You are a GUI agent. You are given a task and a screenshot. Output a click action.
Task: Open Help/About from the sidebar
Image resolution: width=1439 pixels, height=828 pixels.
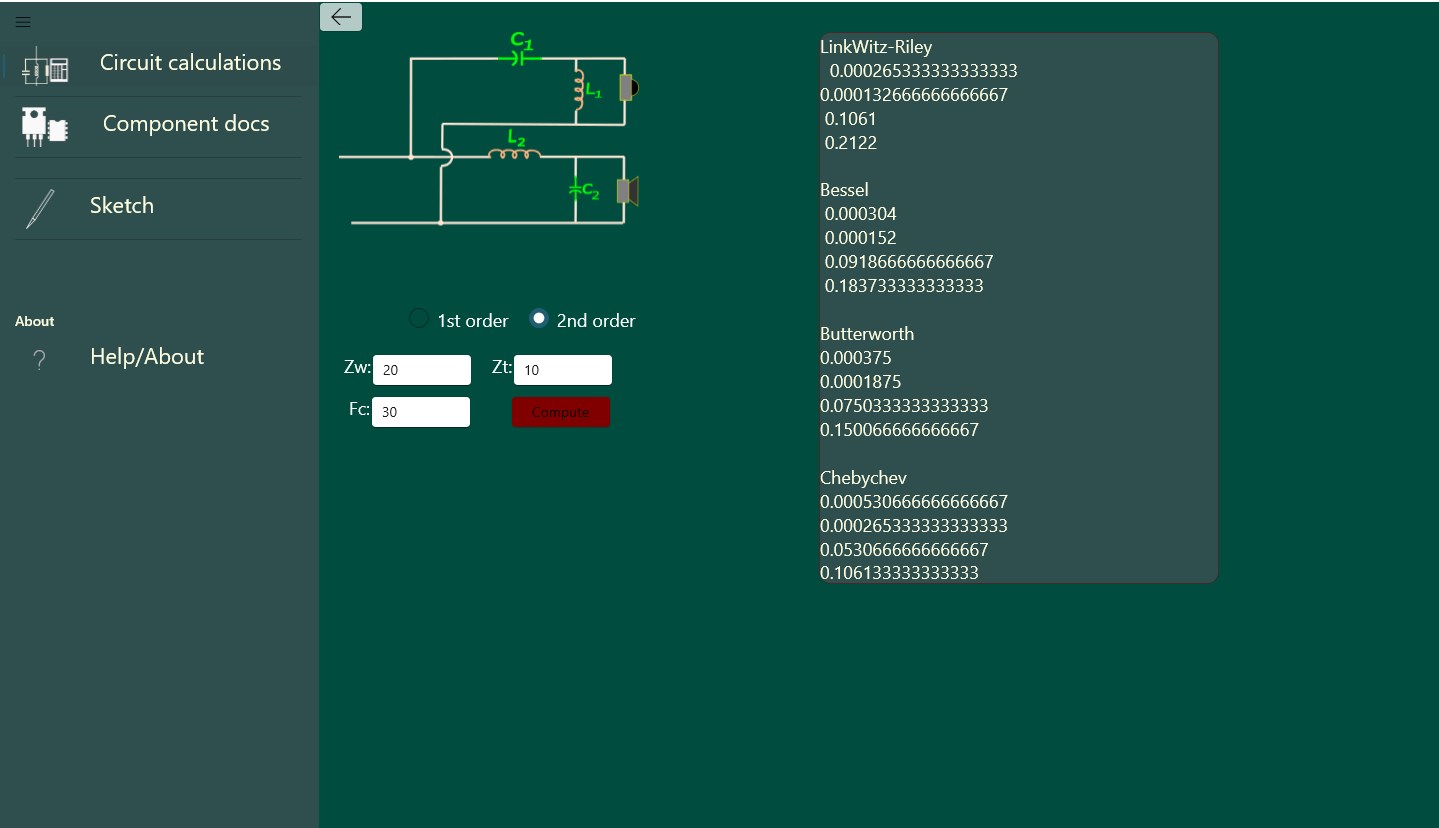(146, 356)
